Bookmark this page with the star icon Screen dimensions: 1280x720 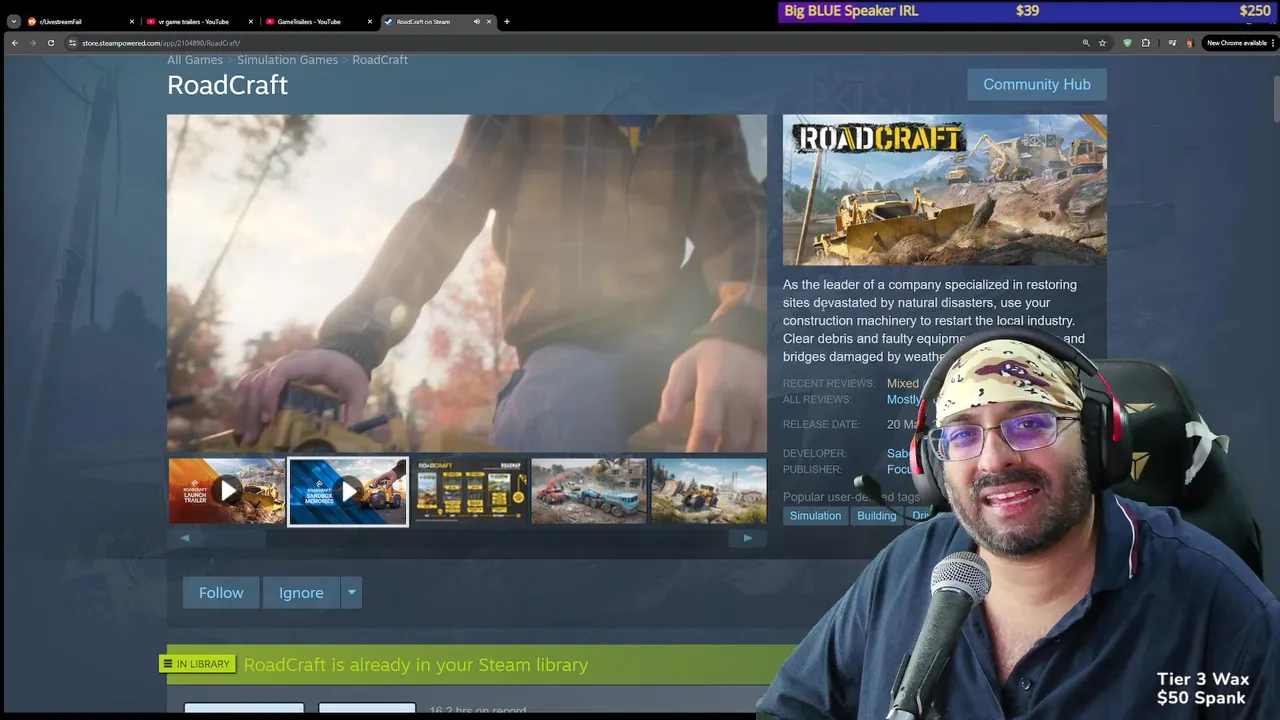(1103, 43)
